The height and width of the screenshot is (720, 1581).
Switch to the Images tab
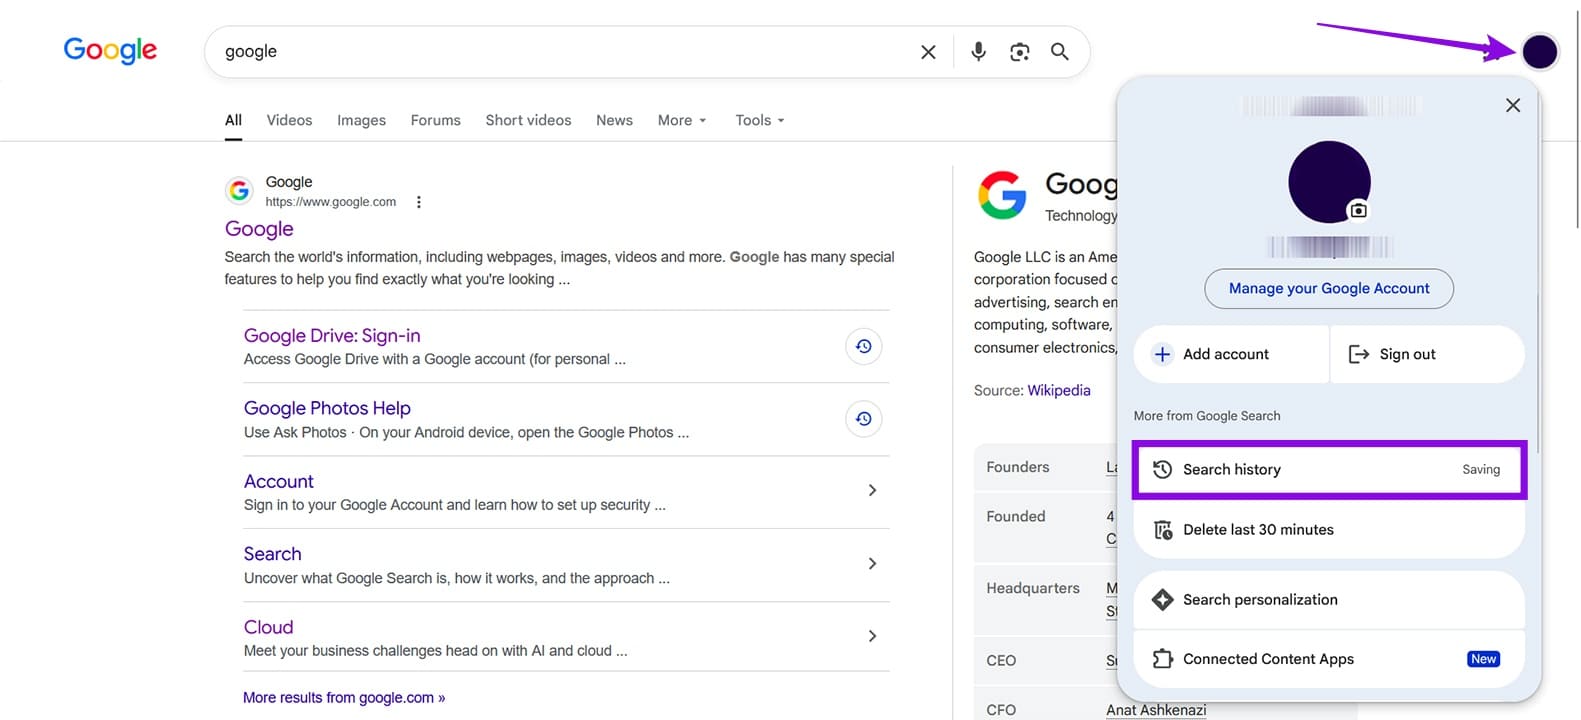[x=361, y=120]
